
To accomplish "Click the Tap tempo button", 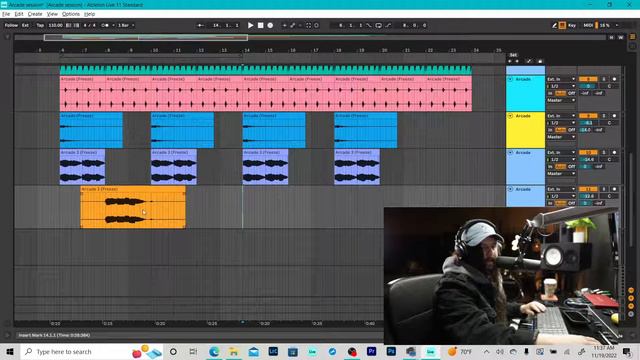I will [x=40, y=25].
